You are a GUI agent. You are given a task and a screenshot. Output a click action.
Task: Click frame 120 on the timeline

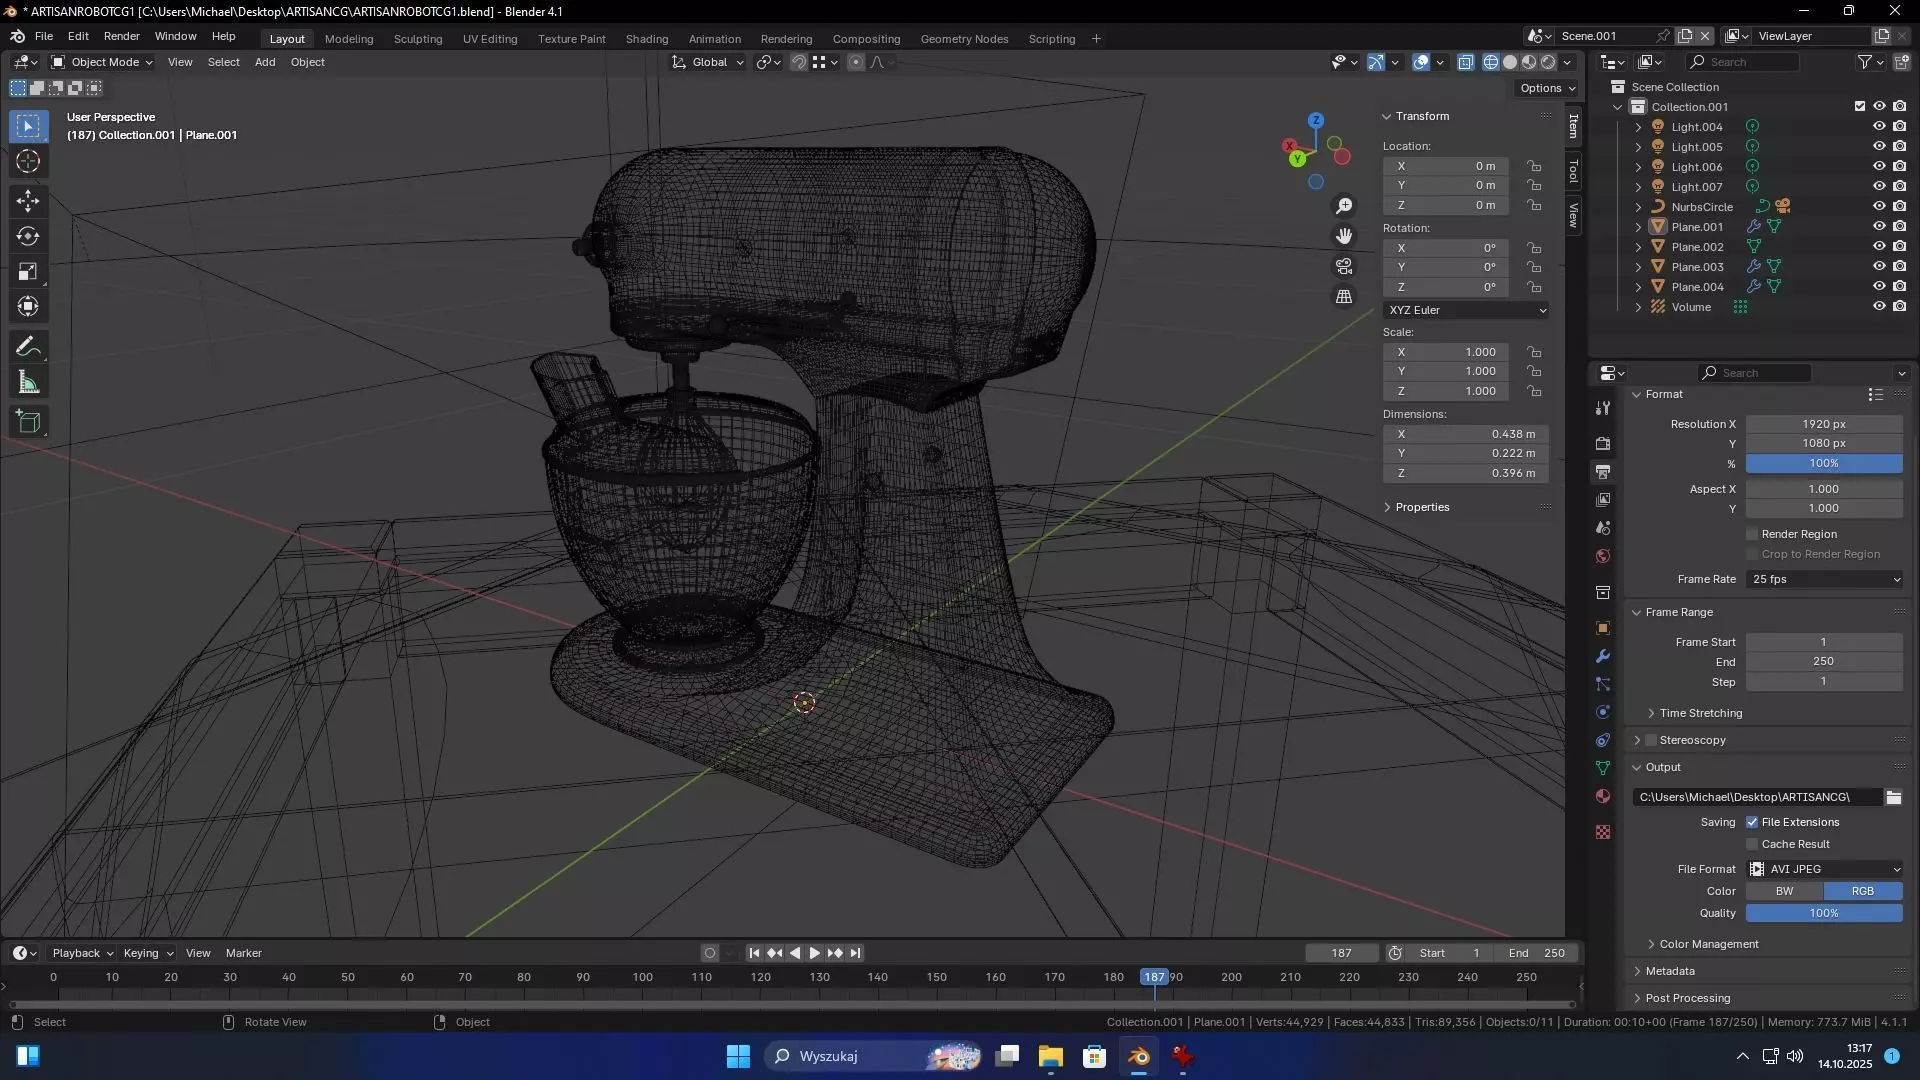(761, 978)
